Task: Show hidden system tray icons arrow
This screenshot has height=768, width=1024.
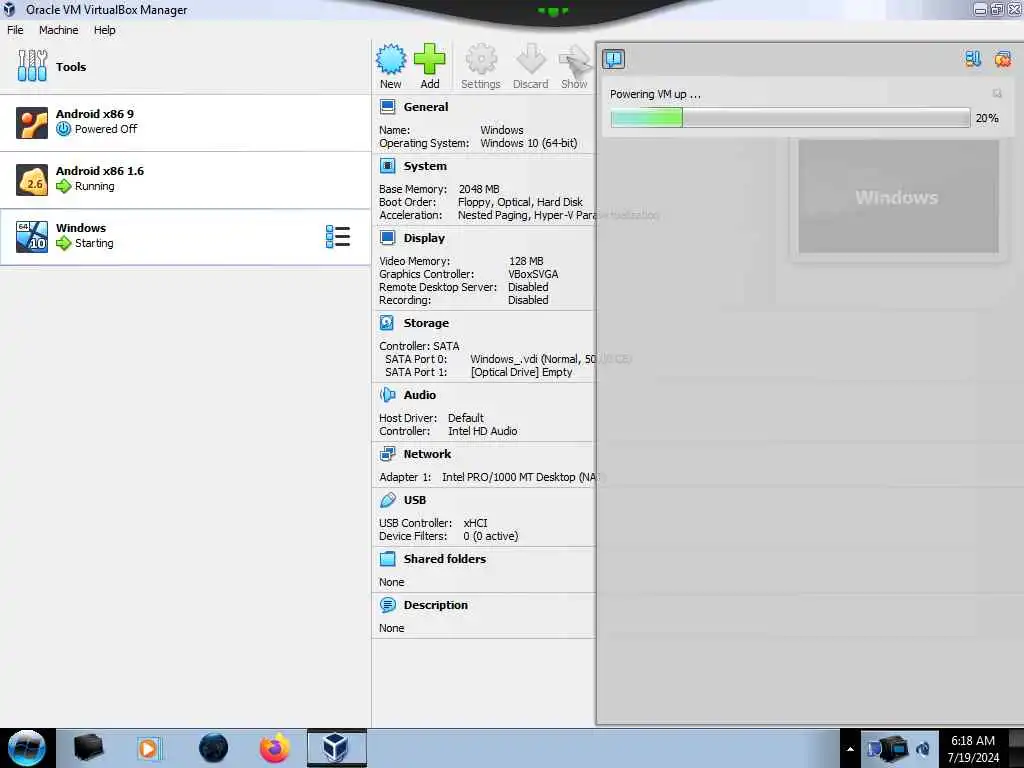Action: pyautogui.click(x=850, y=749)
